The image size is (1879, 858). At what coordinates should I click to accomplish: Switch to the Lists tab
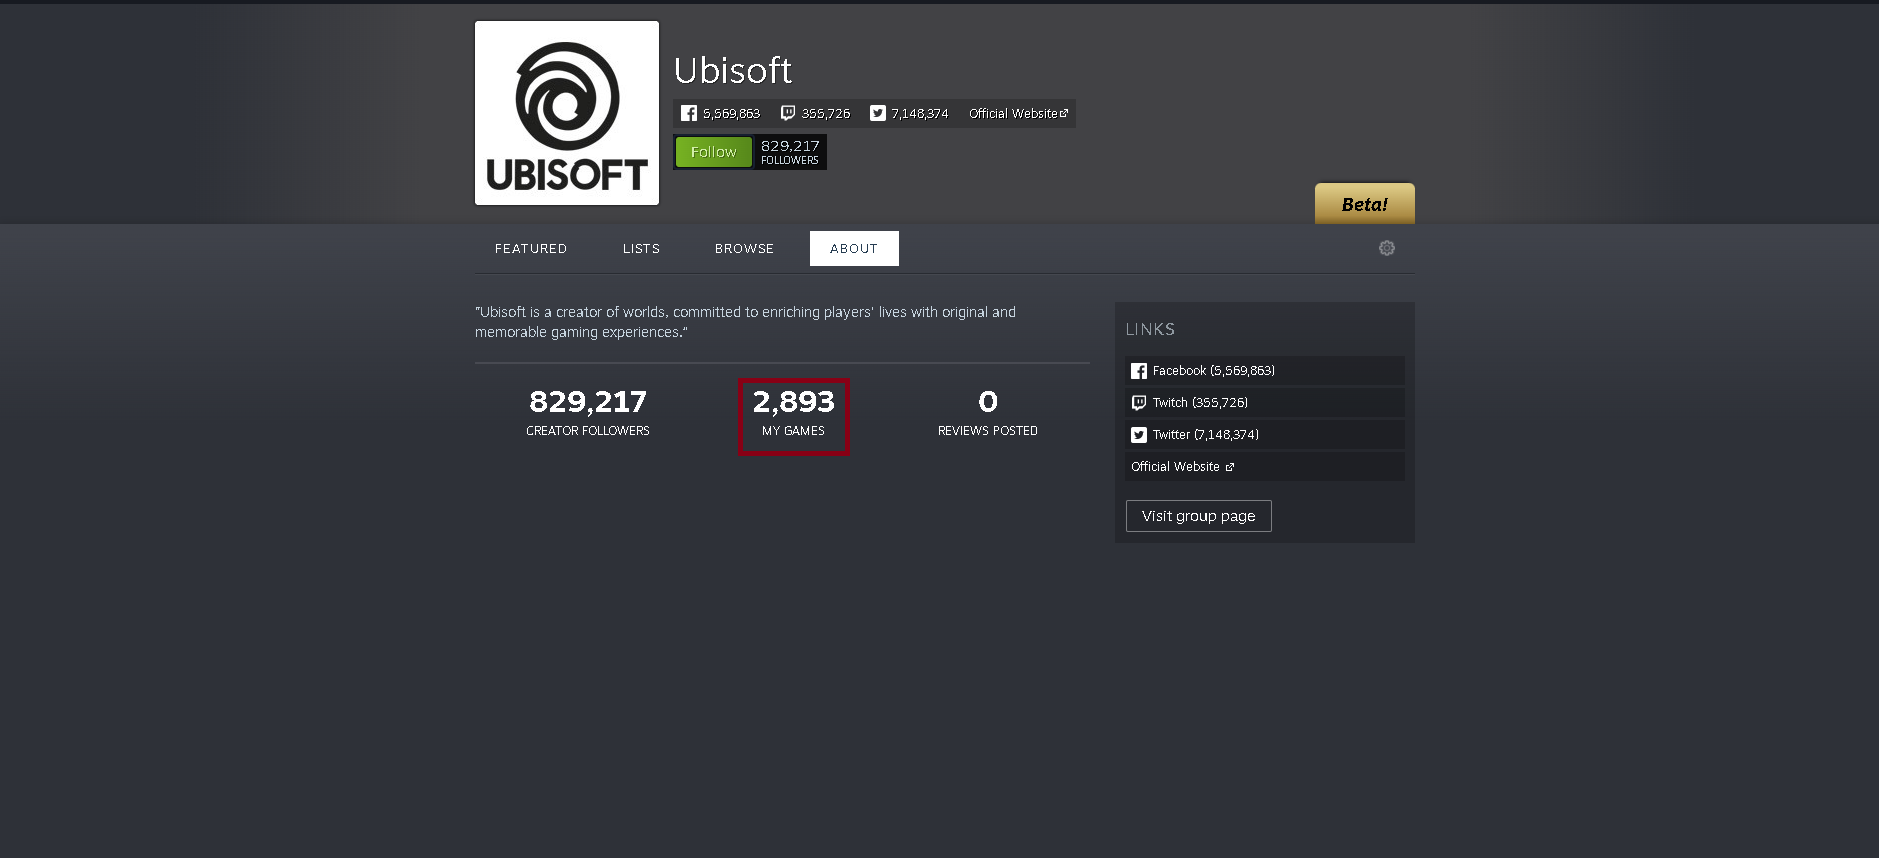[x=641, y=248]
